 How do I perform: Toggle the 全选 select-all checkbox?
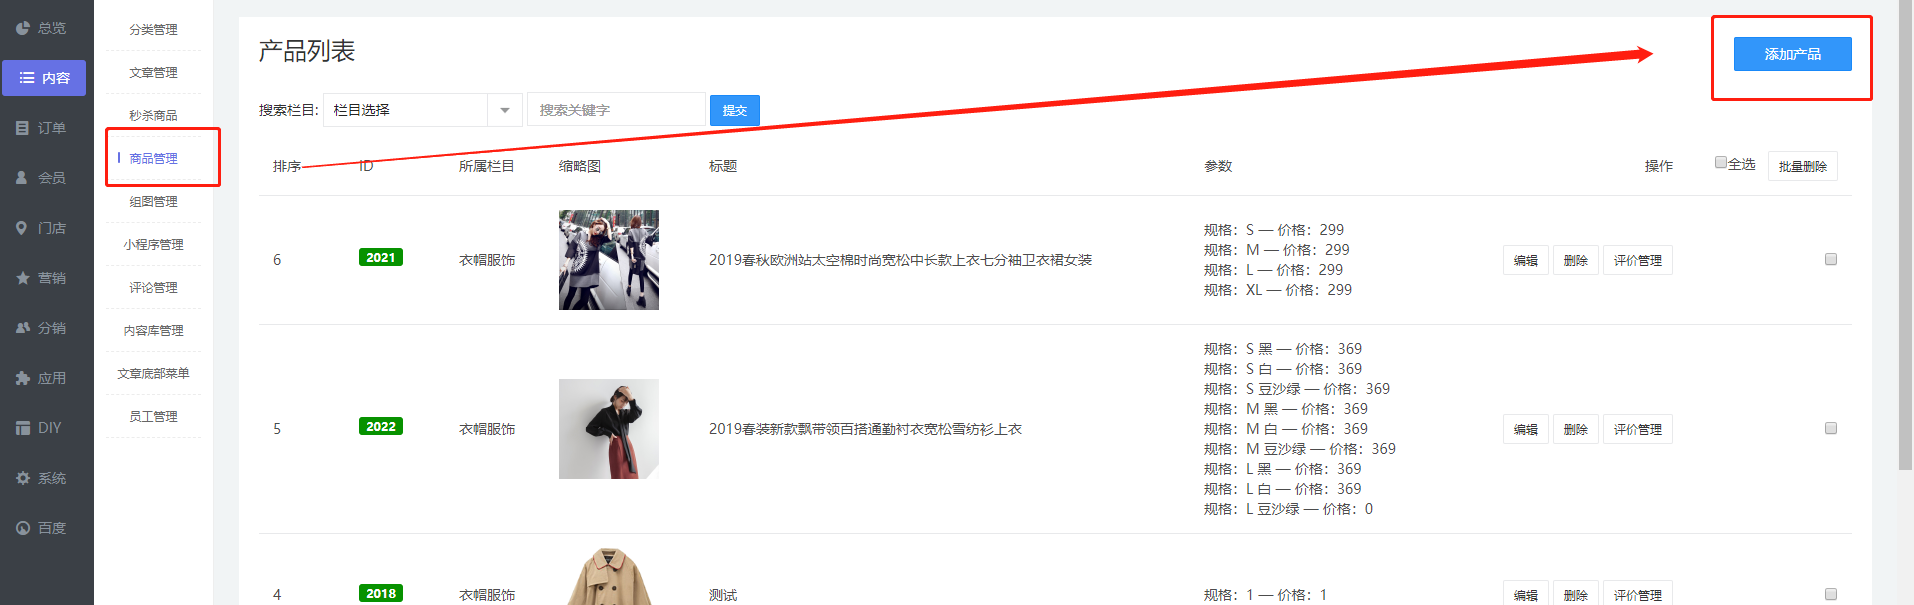[x=1721, y=162]
